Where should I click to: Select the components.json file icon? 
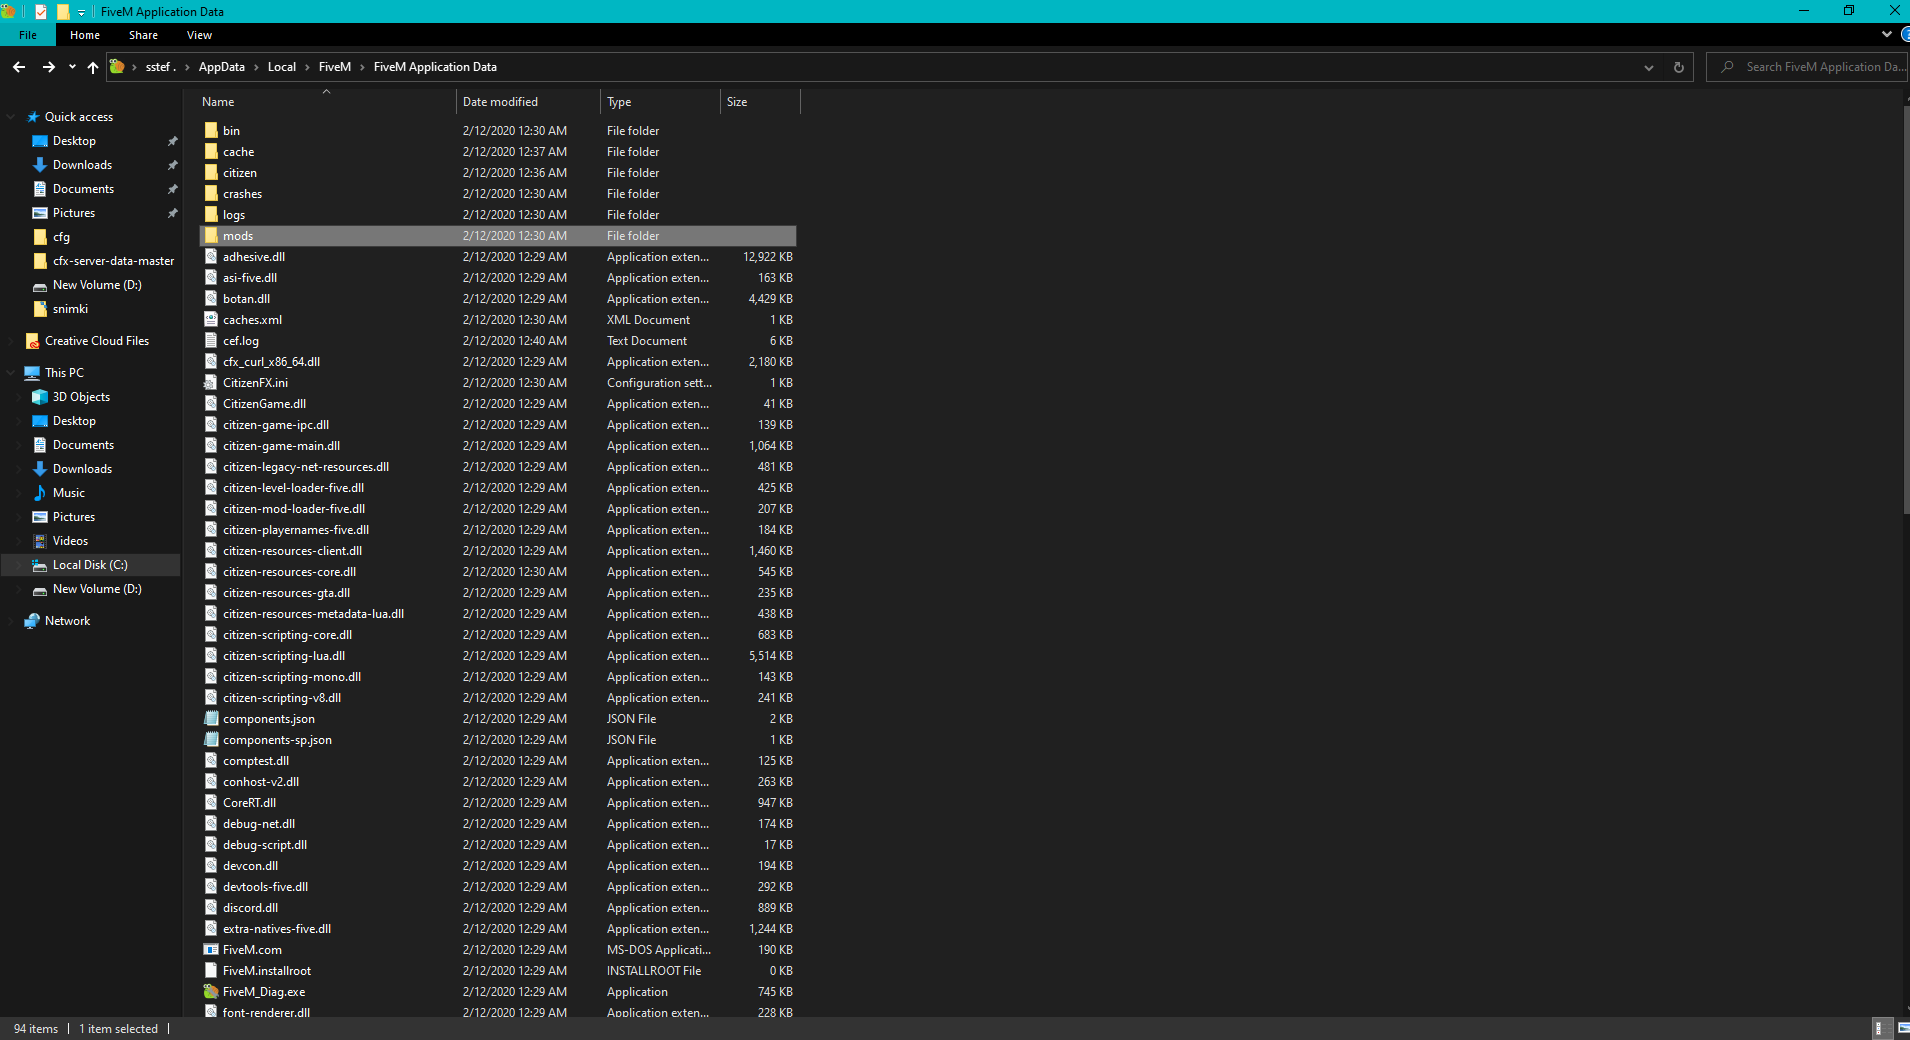pos(211,719)
